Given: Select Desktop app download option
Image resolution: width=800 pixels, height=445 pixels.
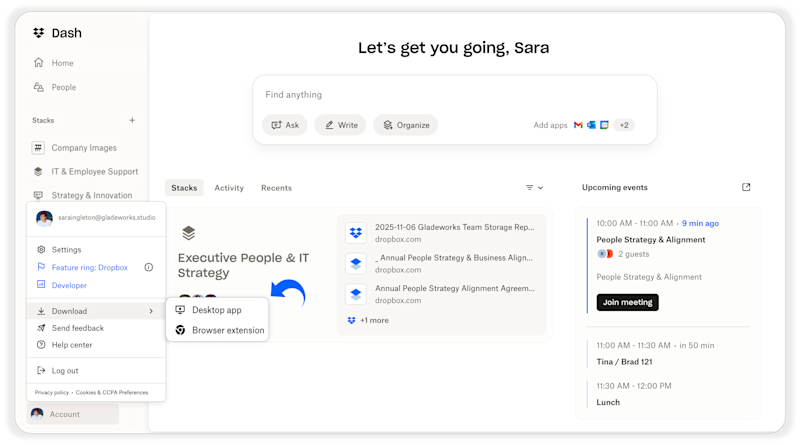Looking at the screenshot, I should pos(217,310).
